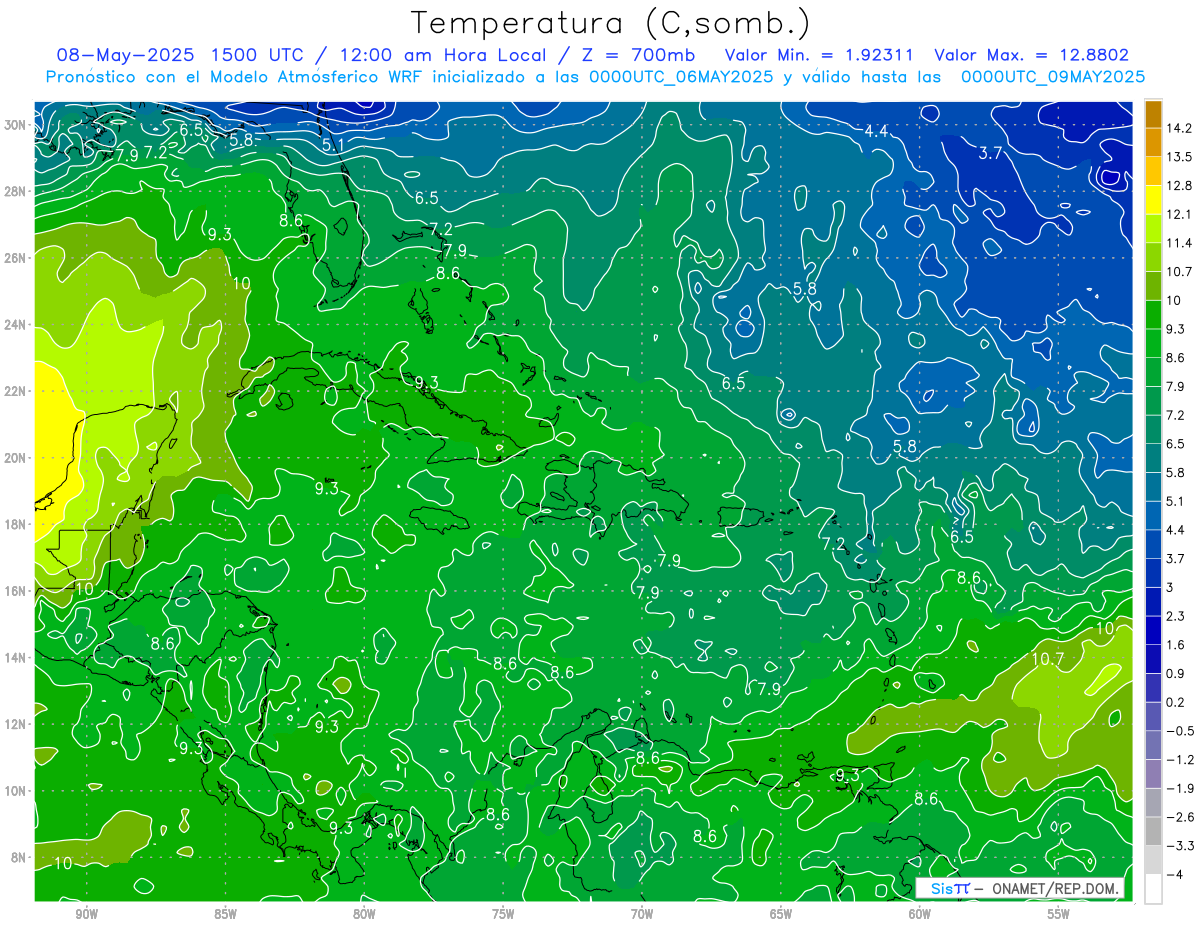Click the '26N' latitude axis label
1200x927 pixels.
(14, 258)
